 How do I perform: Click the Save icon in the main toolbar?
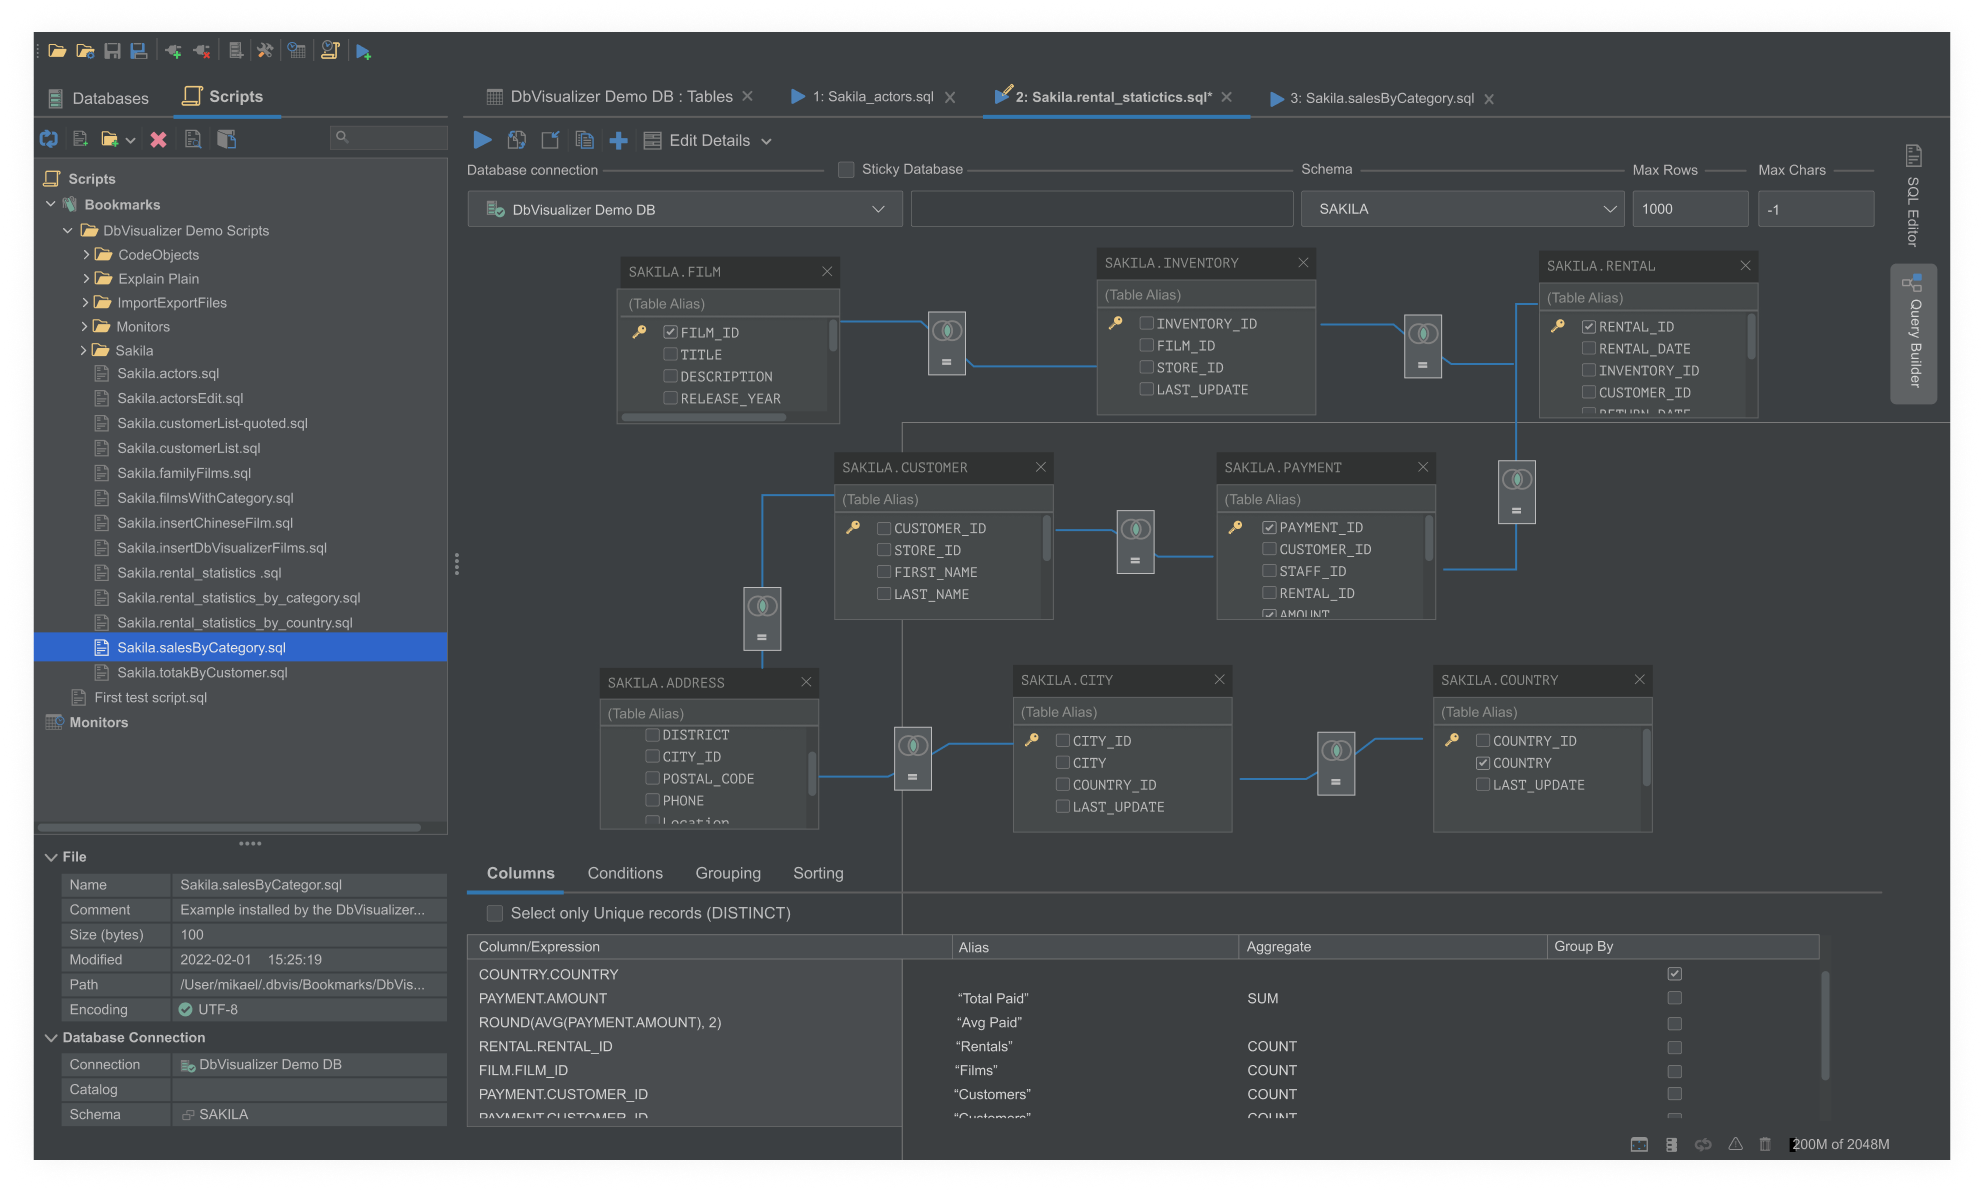point(113,50)
